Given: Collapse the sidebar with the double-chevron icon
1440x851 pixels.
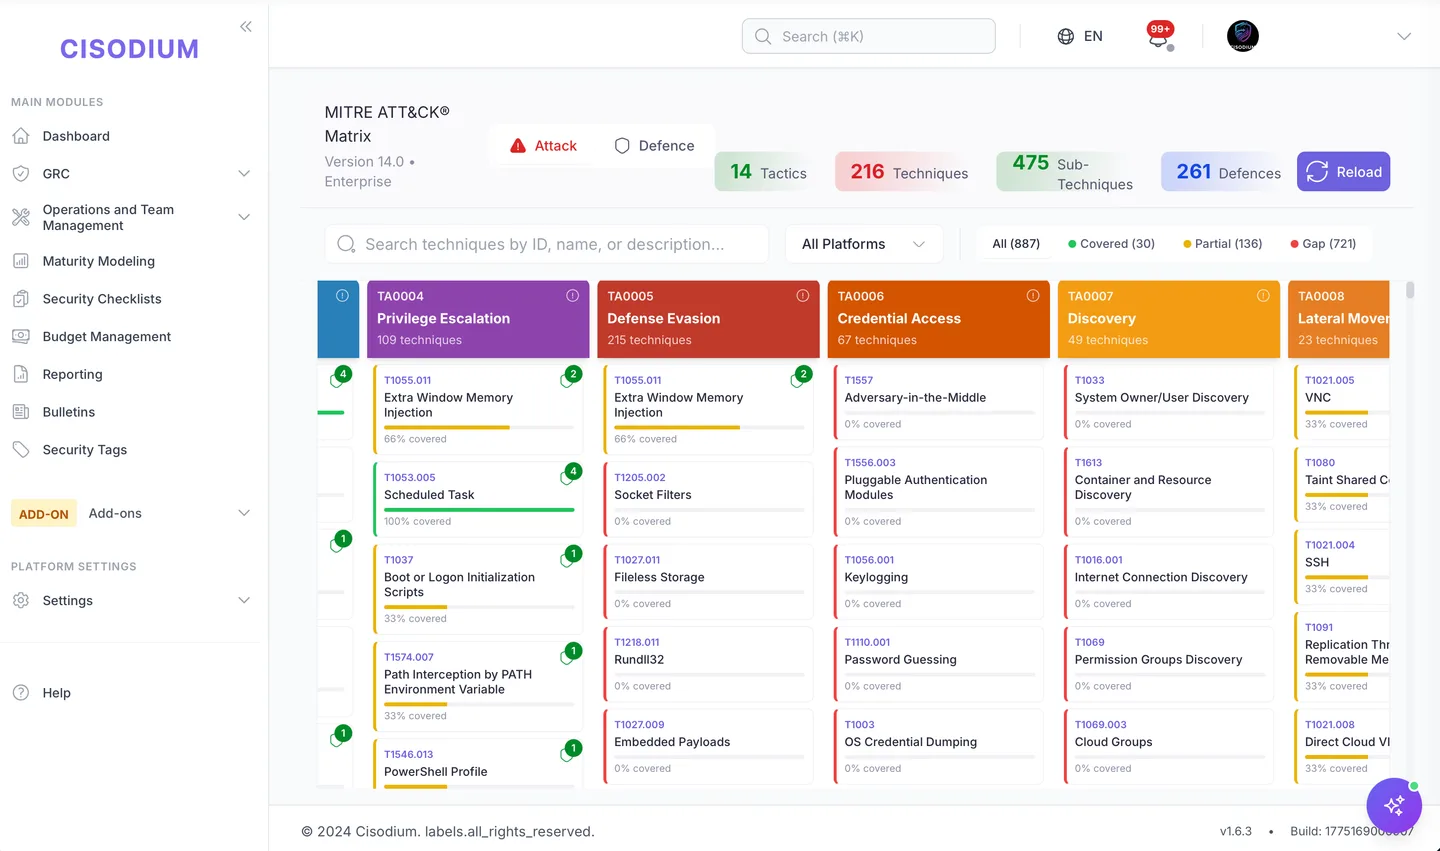Looking at the screenshot, I should point(246,27).
